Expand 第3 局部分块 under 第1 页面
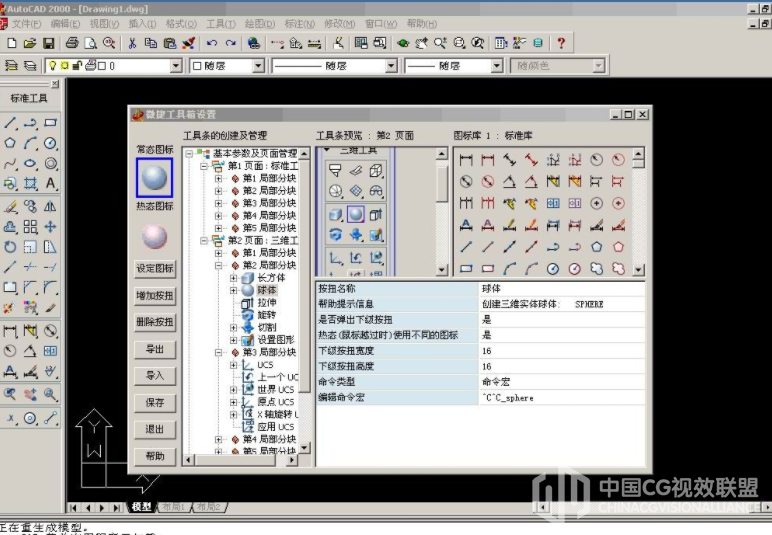Image resolution: width=772 pixels, height=535 pixels. click(219, 203)
